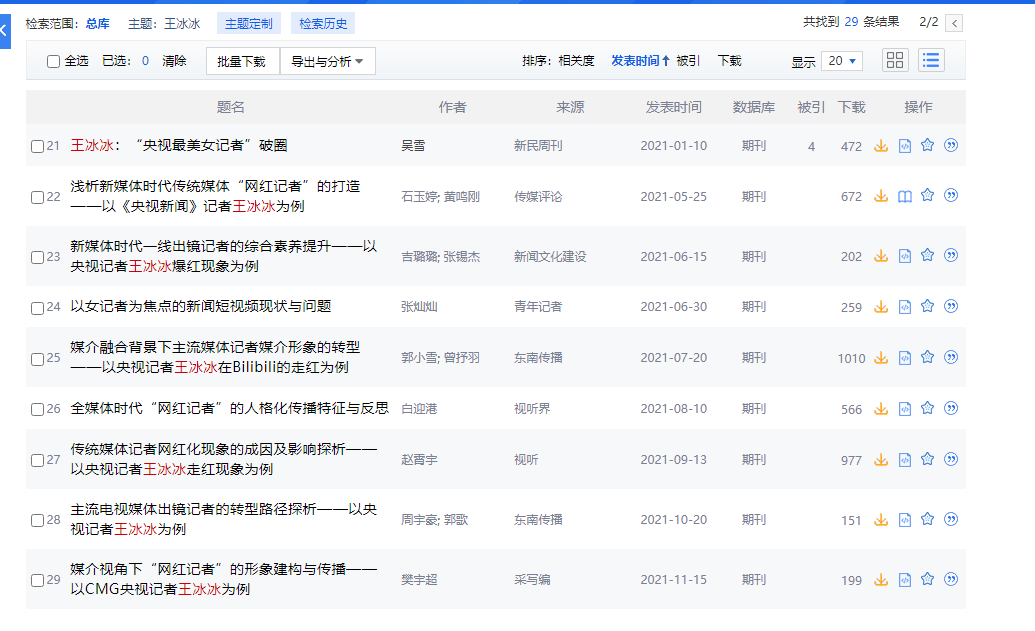1035x631 pixels.
Task: Tick the checkbox for result 22
Action: click(38, 197)
